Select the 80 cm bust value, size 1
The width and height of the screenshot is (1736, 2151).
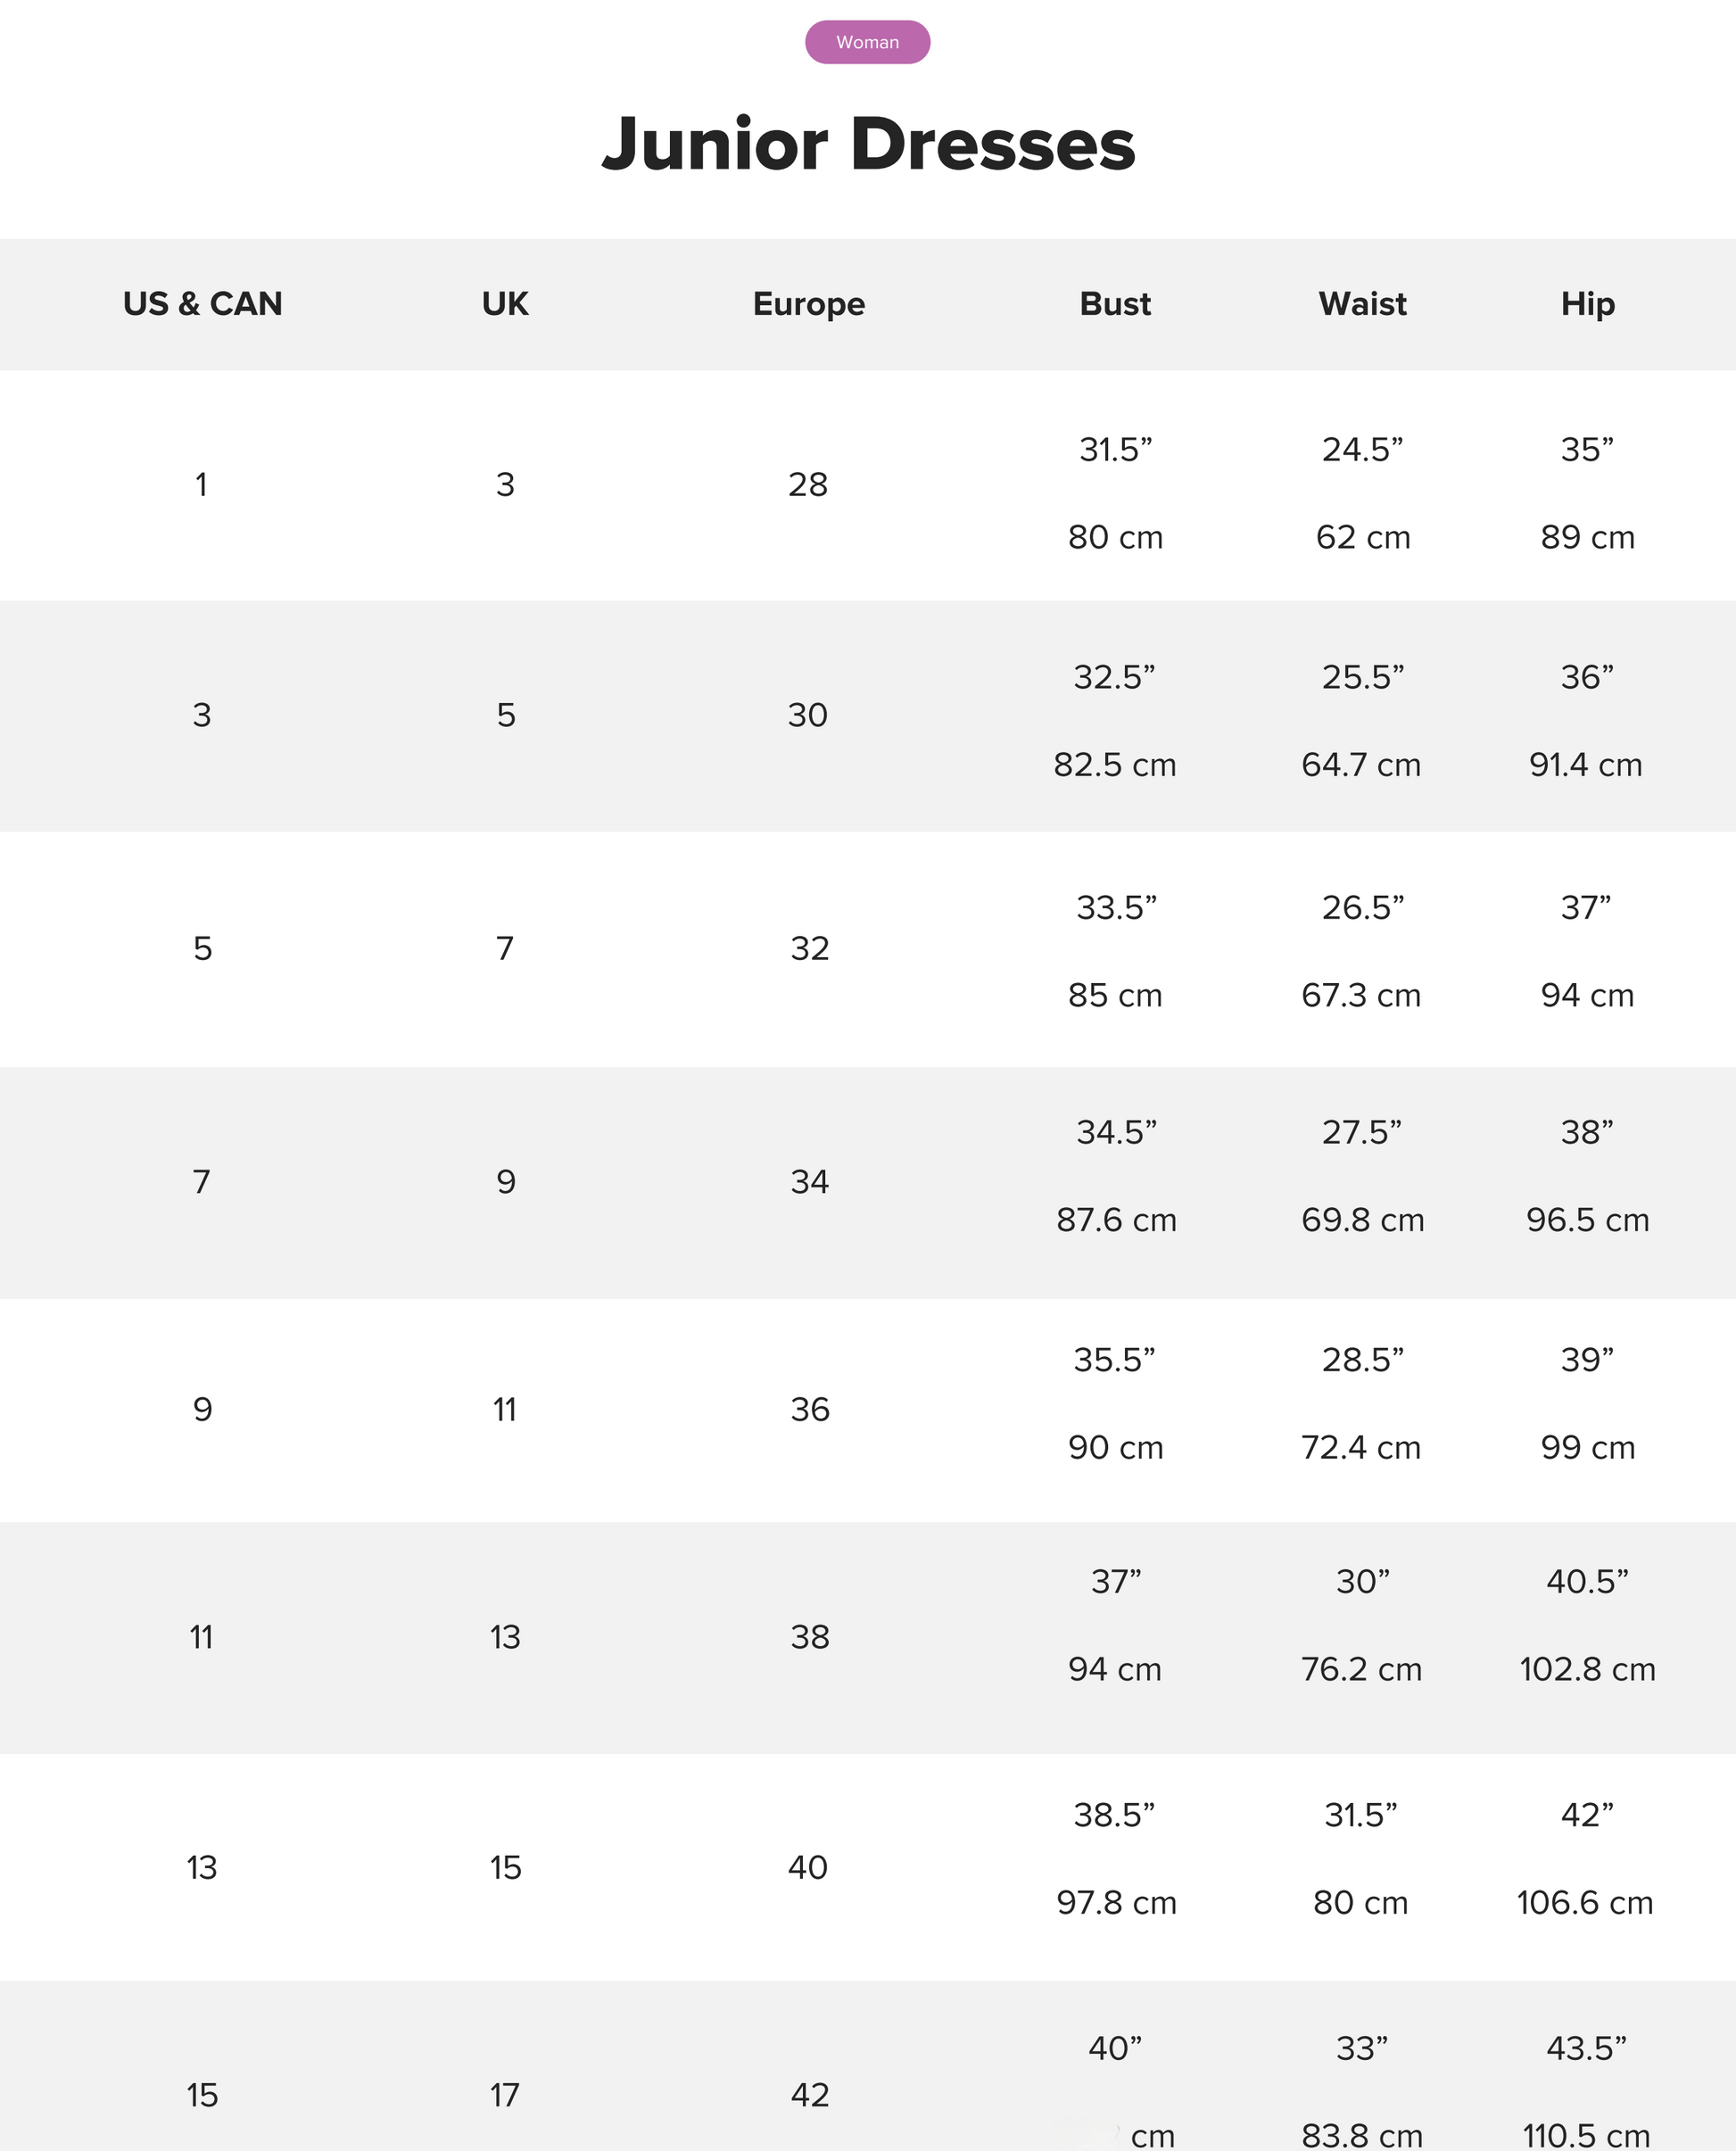1115,537
